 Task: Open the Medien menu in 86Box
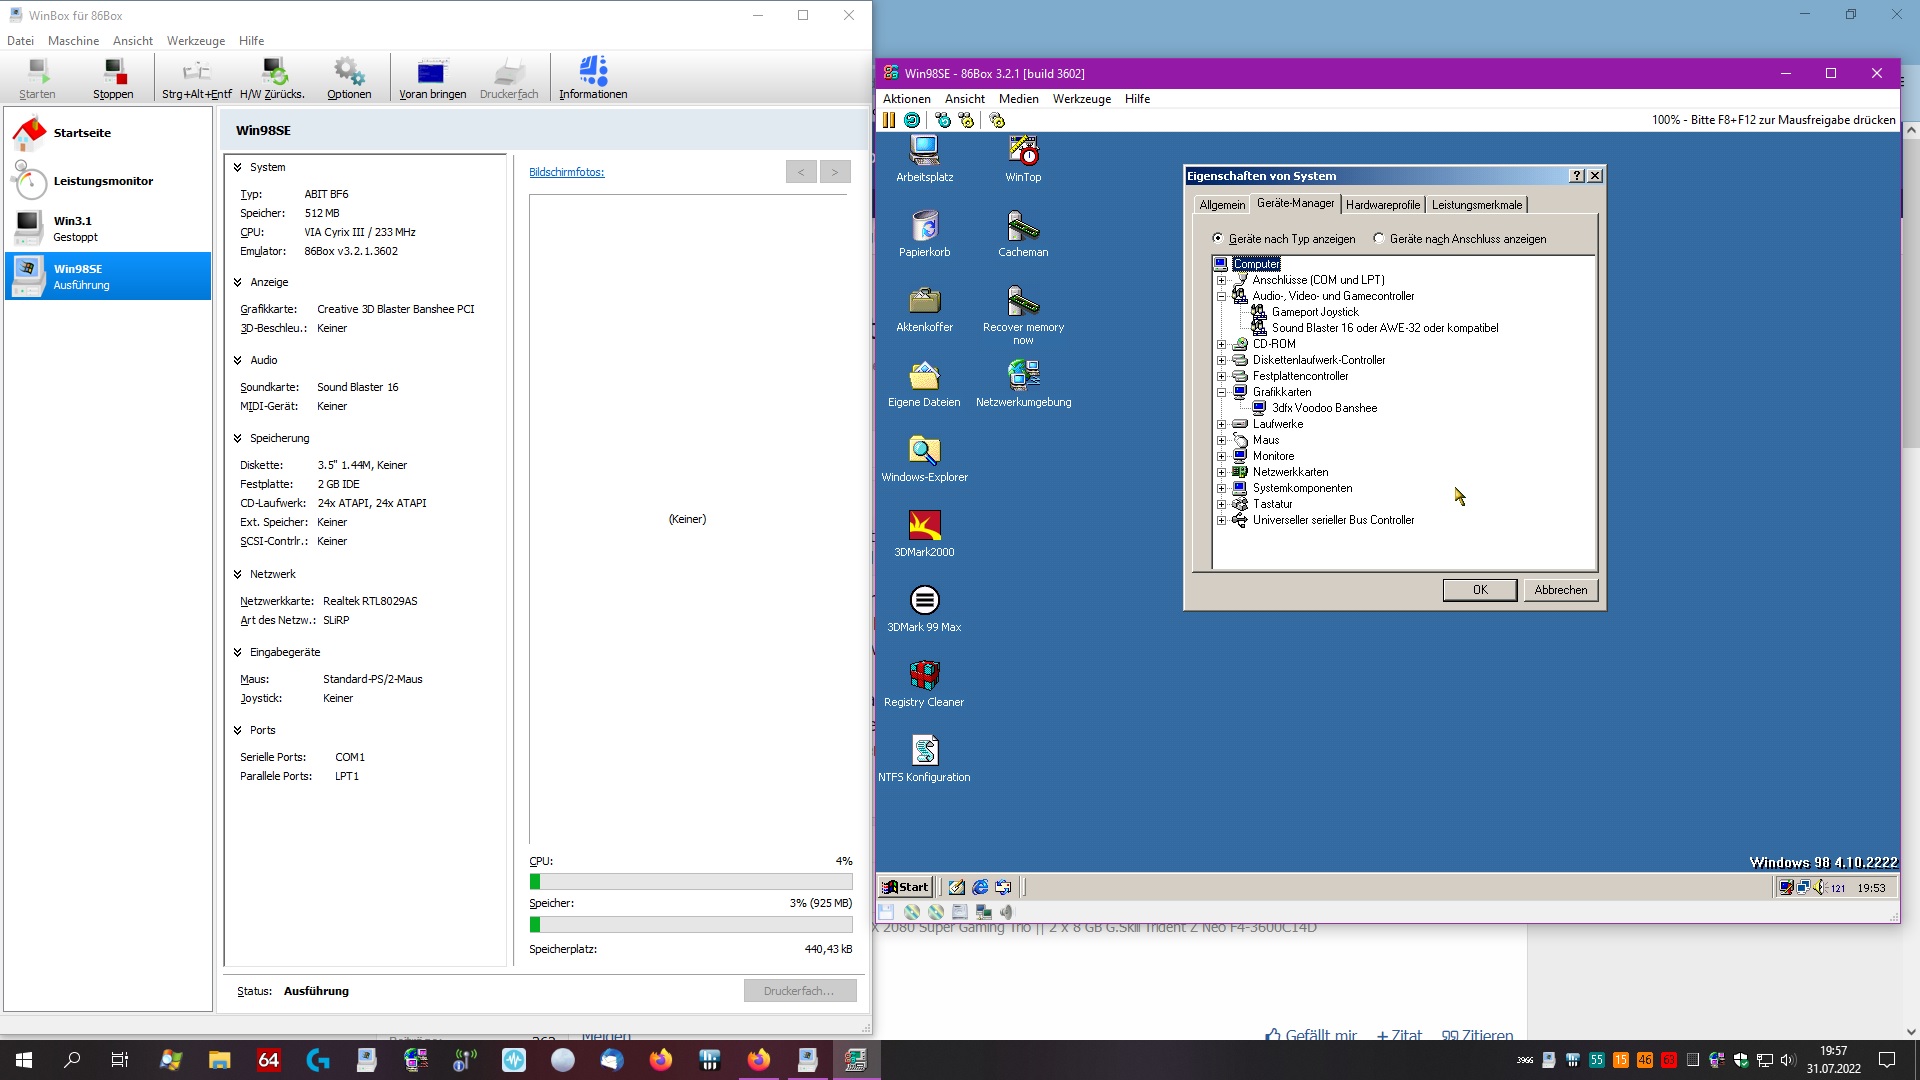coord(1018,99)
